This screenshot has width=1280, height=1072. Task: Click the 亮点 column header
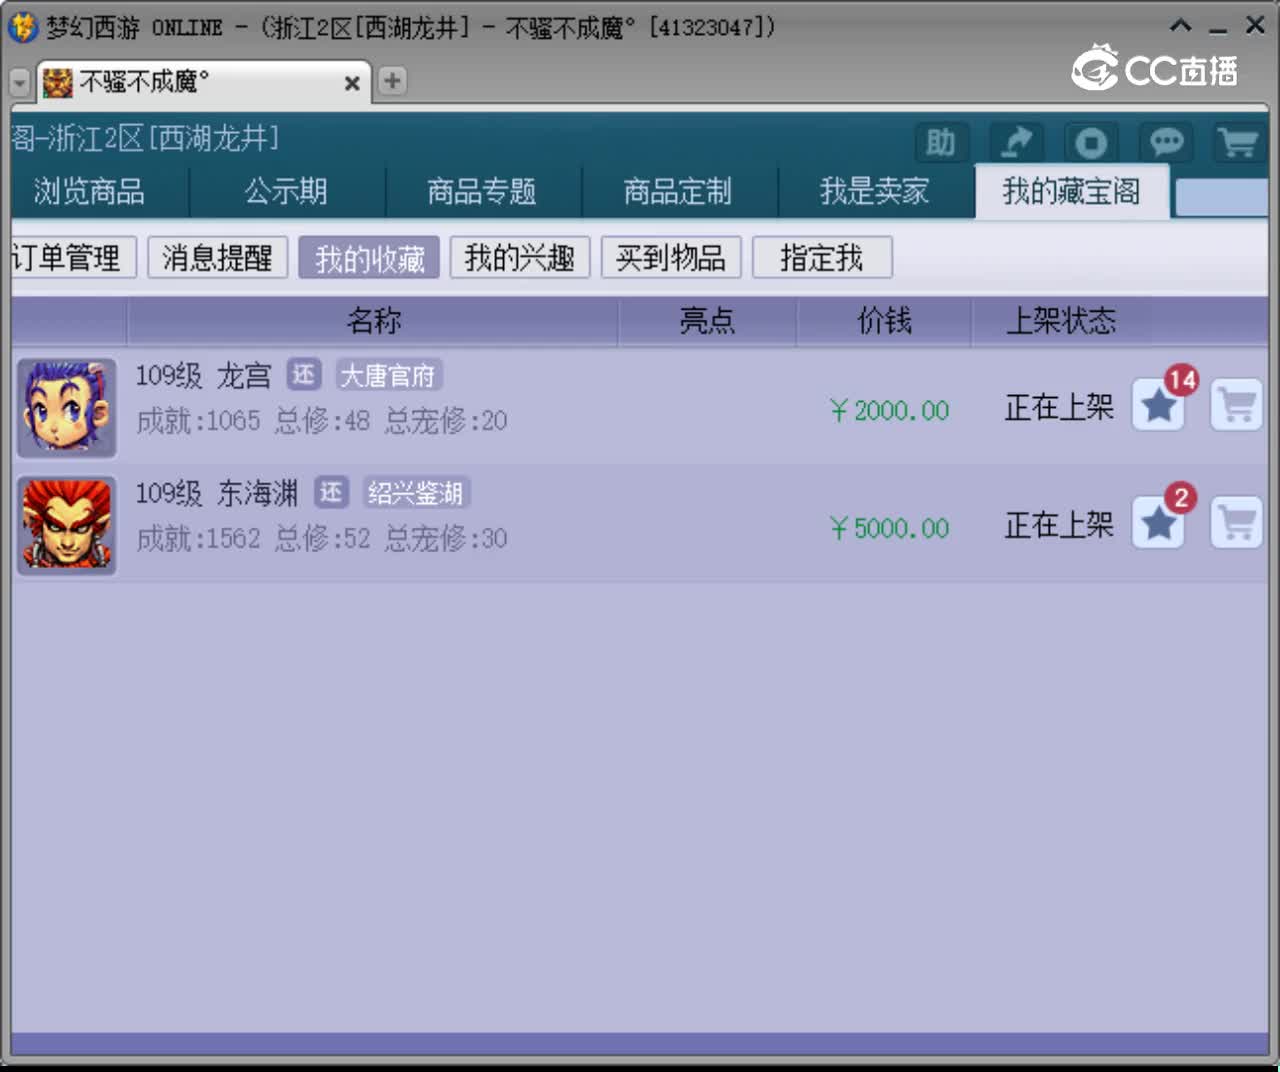pos(707,321)
